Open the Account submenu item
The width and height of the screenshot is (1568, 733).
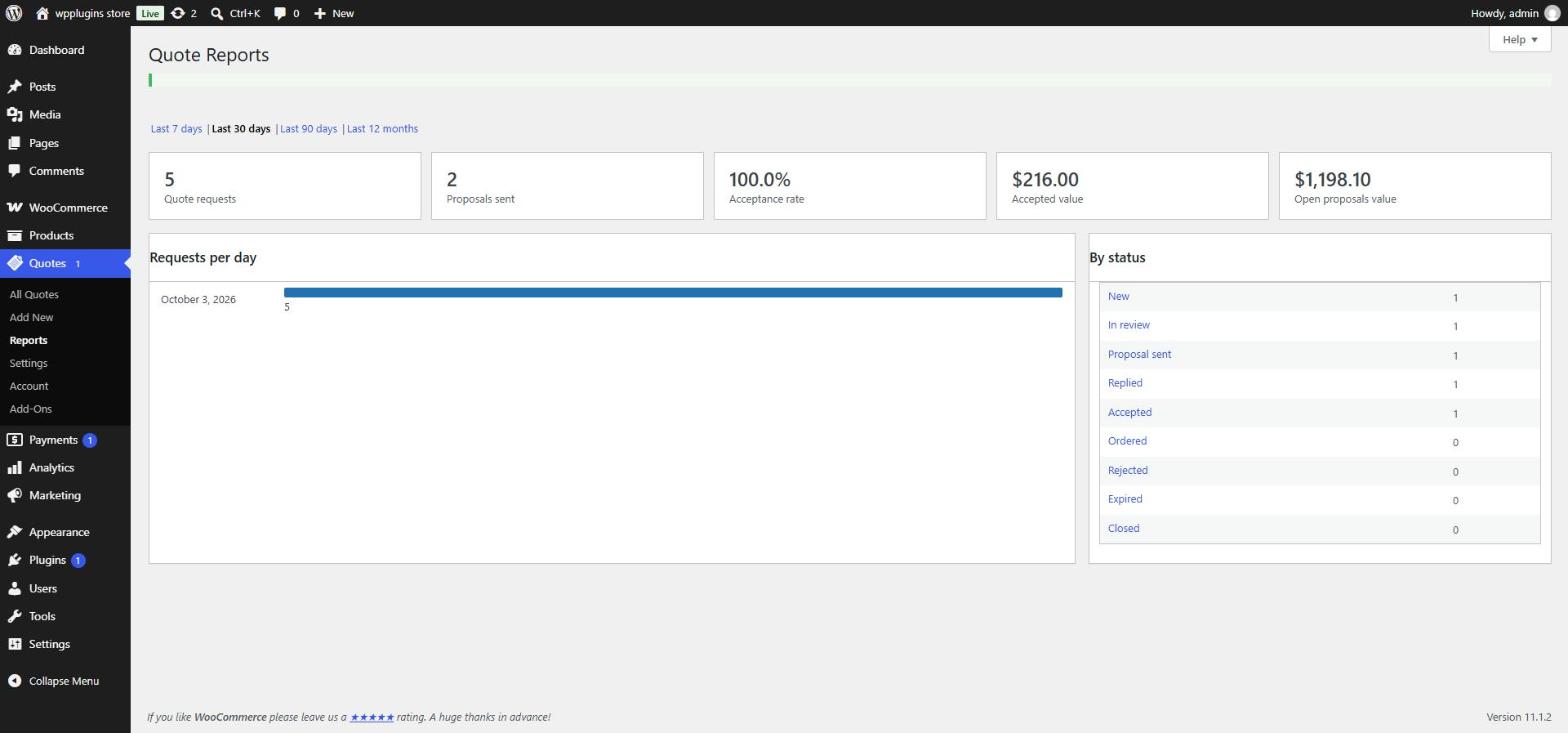tap(29, 387)
